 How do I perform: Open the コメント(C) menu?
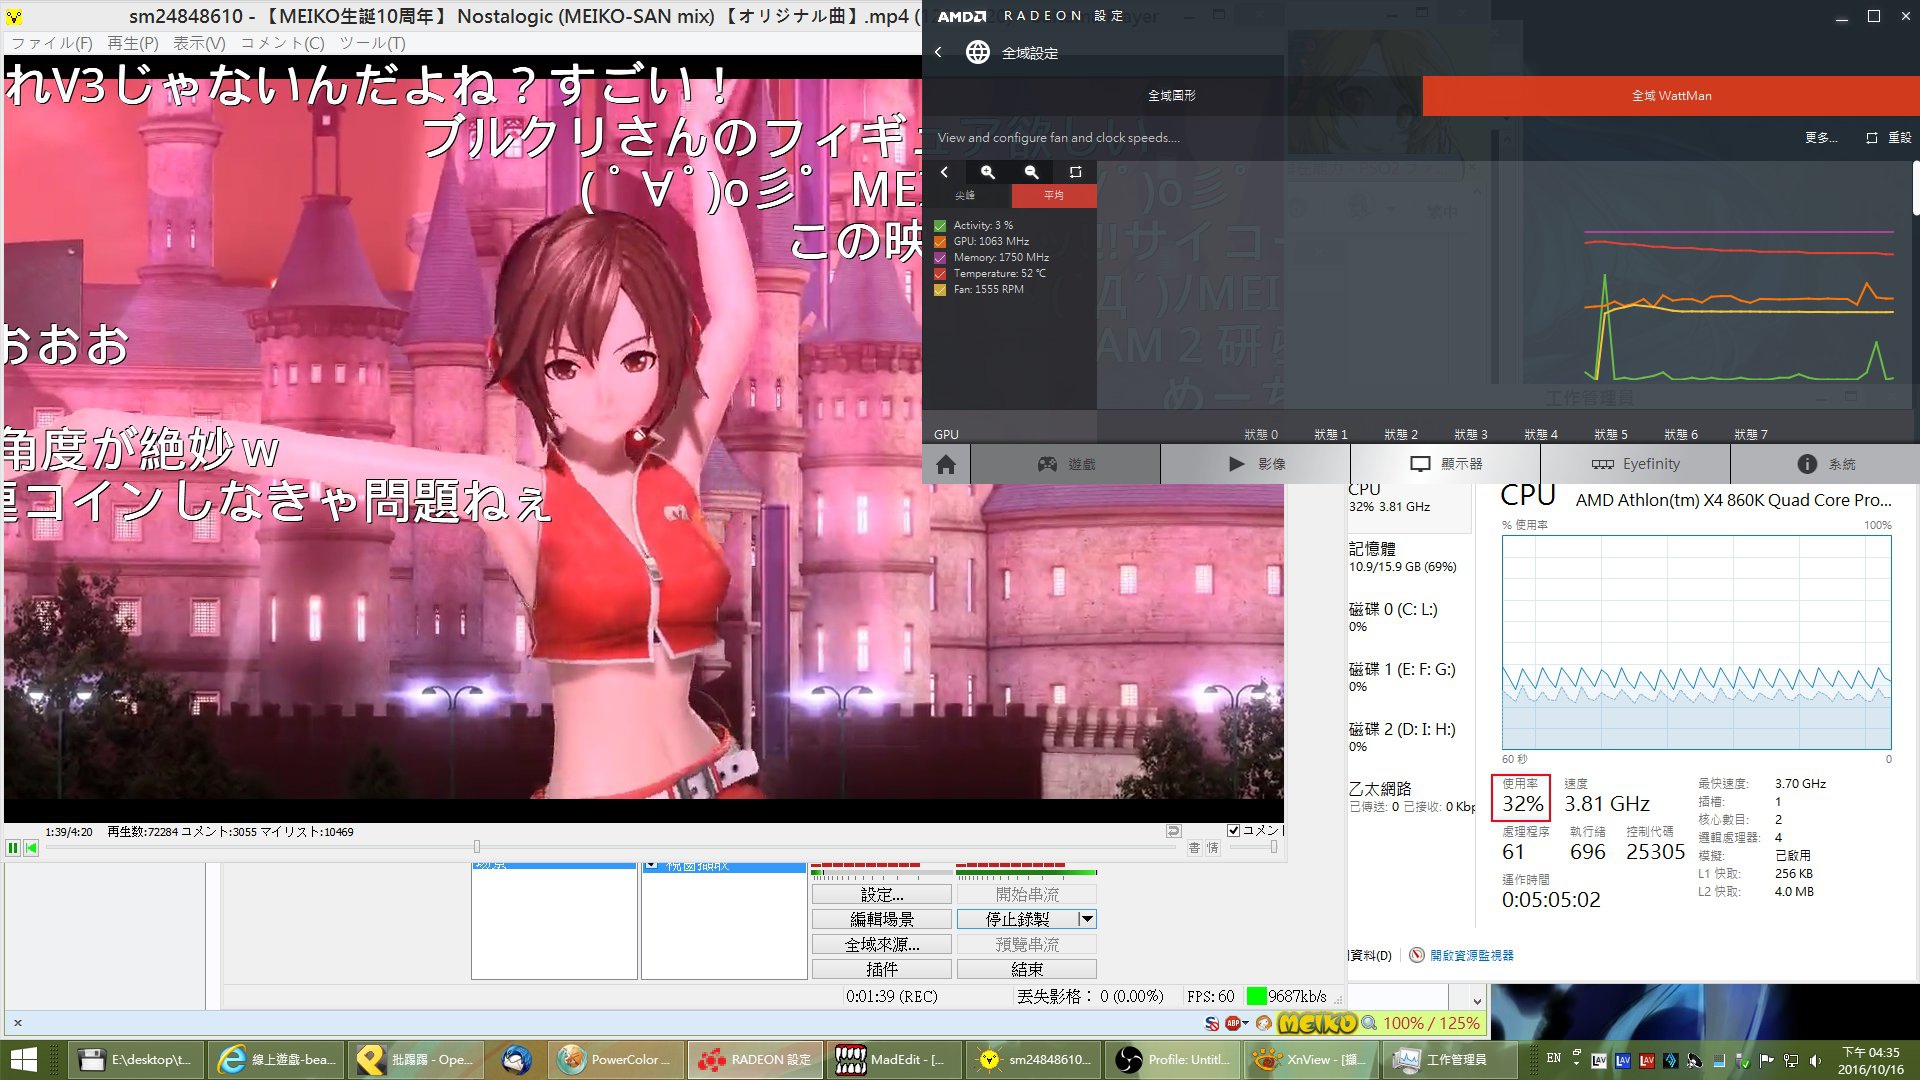pyautogui.click(x=282, y=43)
